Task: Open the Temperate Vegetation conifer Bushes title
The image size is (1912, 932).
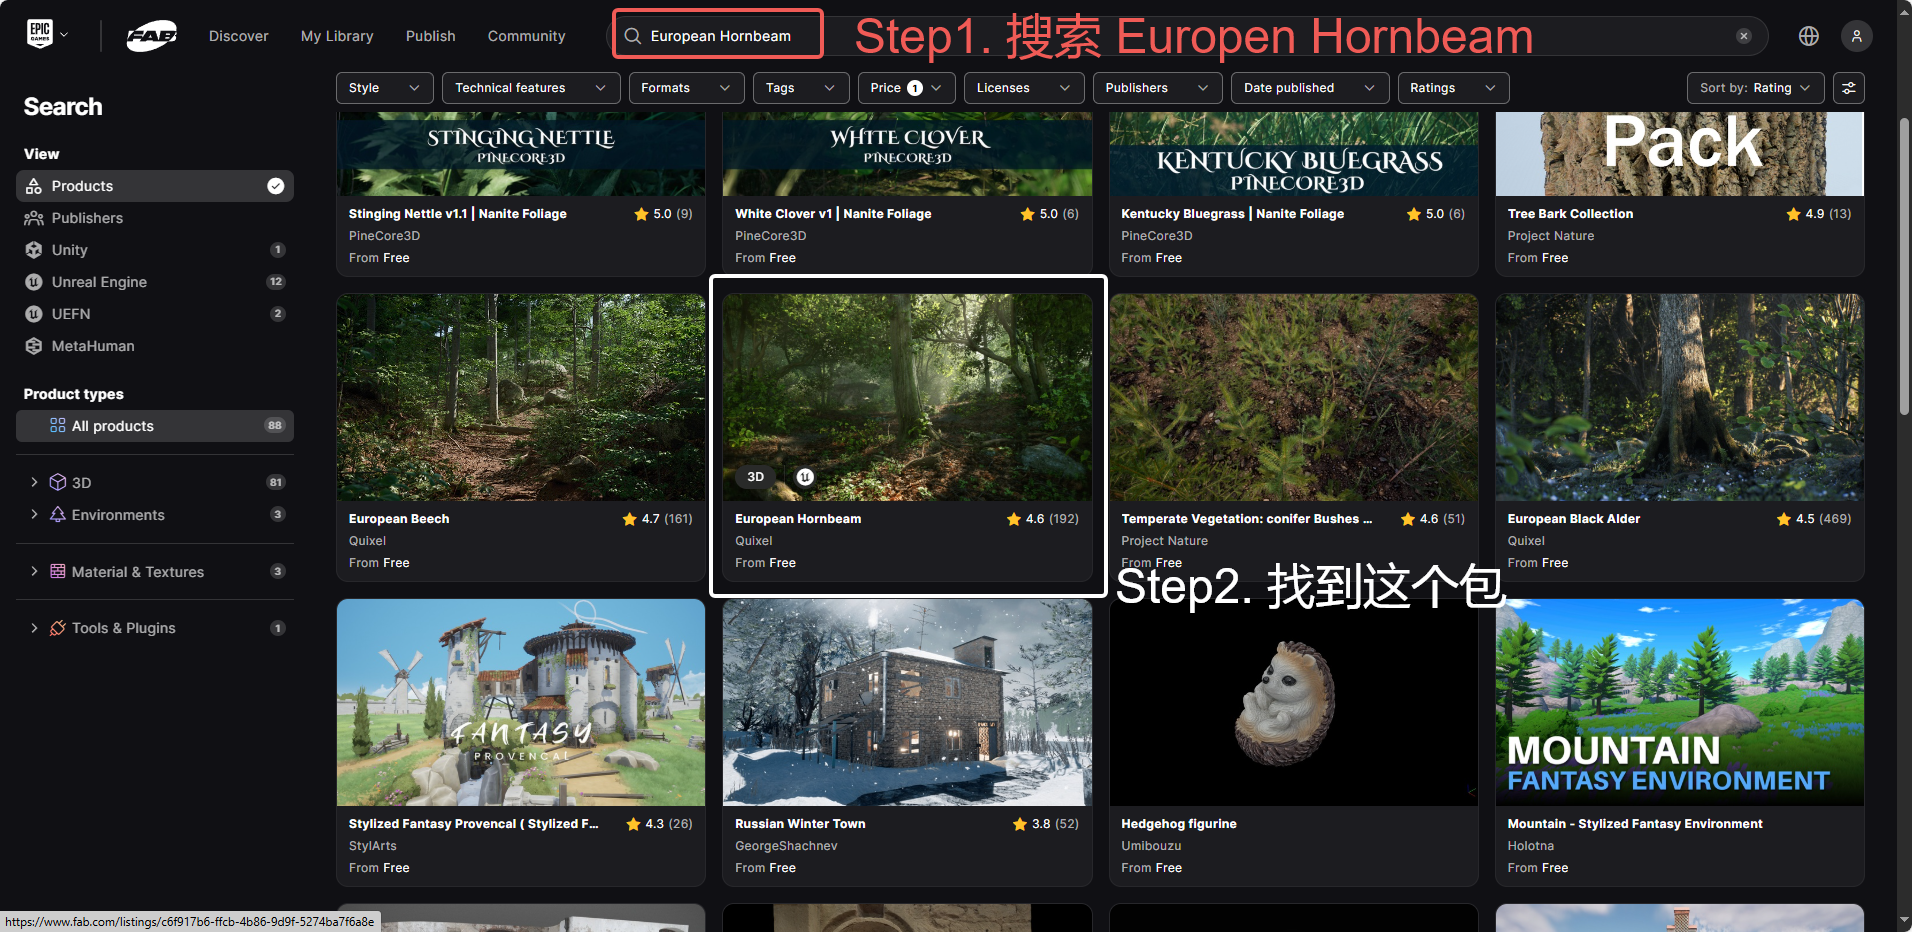Action: point(1246,519)
